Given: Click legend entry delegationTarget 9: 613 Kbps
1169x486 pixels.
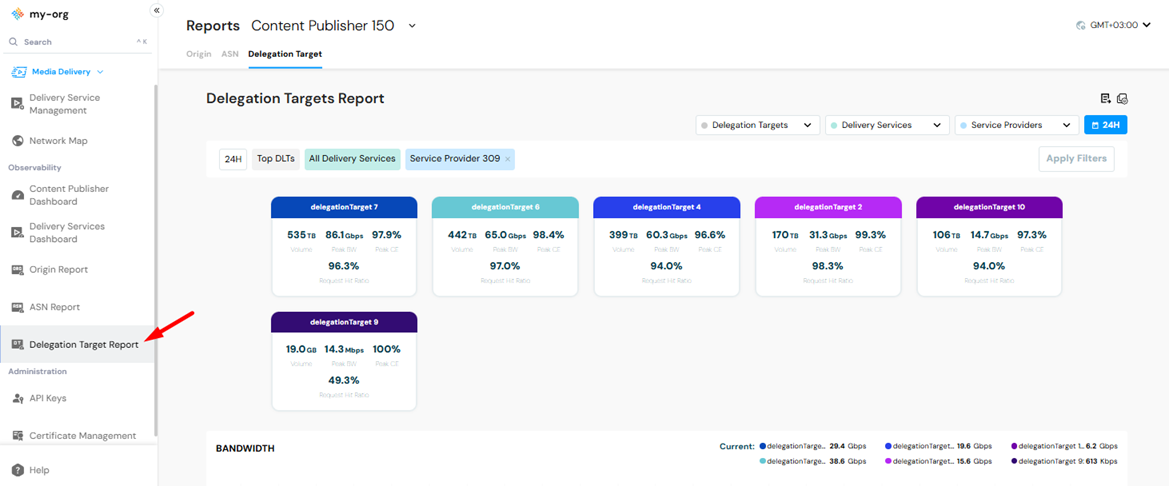Looking at the screenshot, I should click(1065, 461).
